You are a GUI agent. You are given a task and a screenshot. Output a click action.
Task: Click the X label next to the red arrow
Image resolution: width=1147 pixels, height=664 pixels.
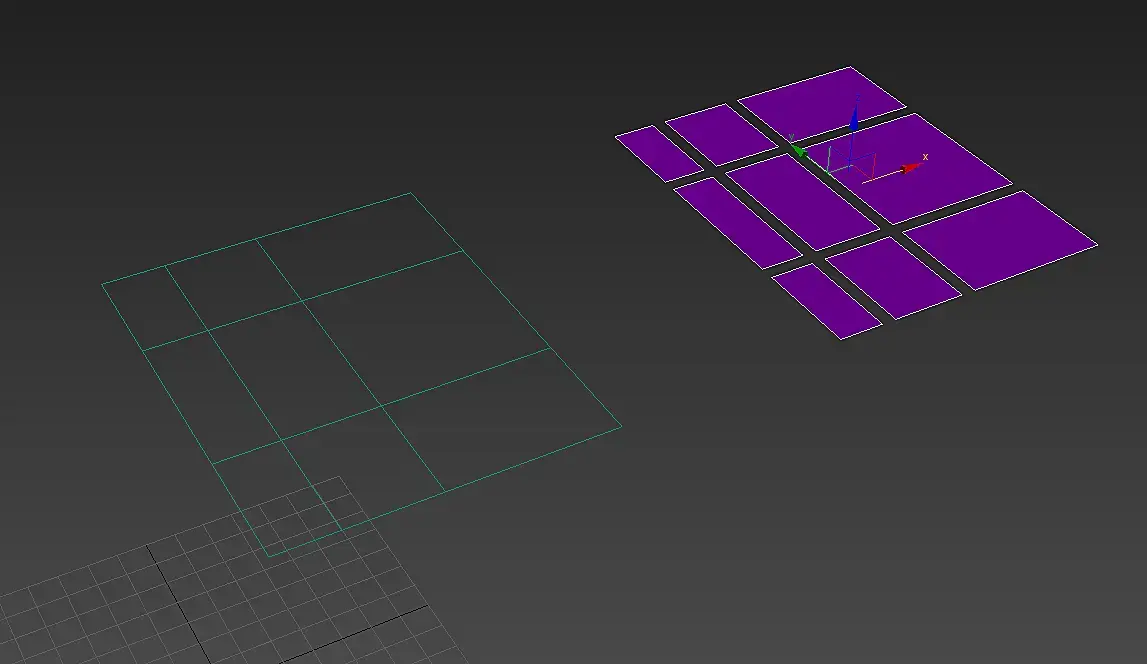(925, 157)
